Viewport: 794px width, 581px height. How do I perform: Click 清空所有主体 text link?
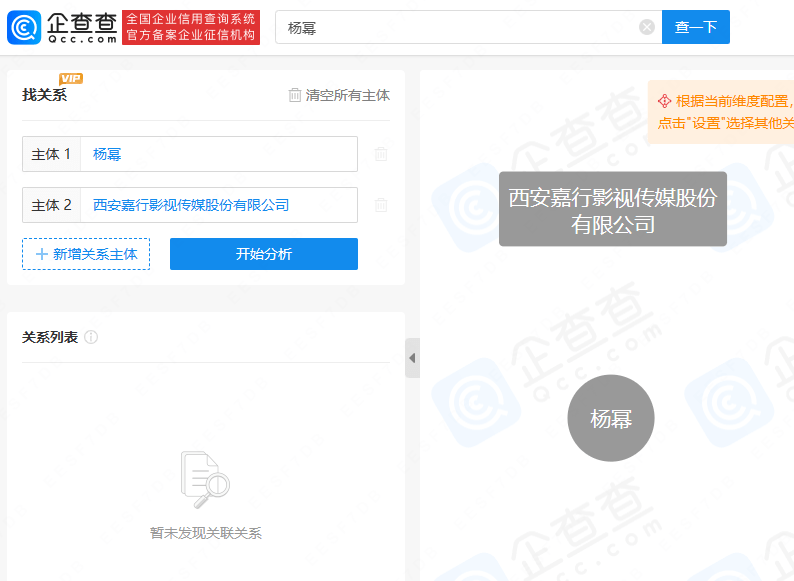coord(347,95)
